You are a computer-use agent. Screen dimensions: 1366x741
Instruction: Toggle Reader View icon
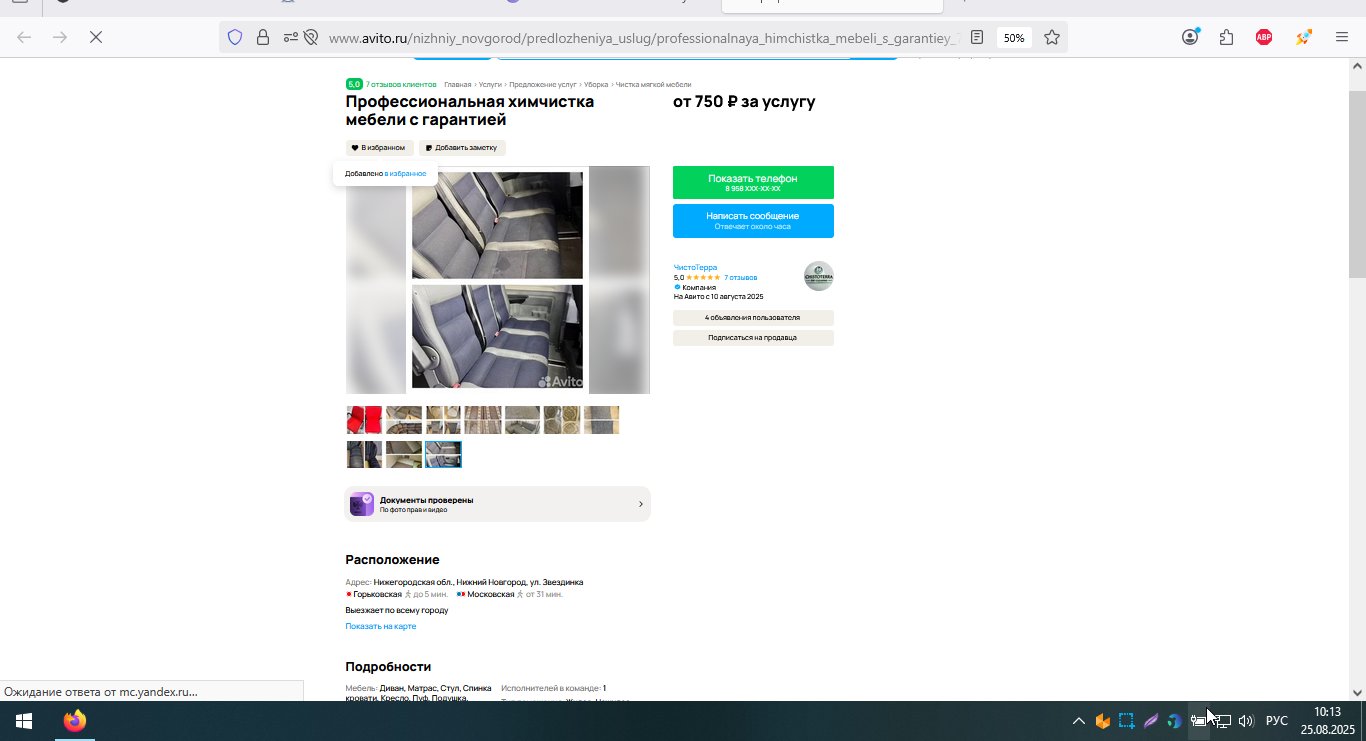pos(977,37)
